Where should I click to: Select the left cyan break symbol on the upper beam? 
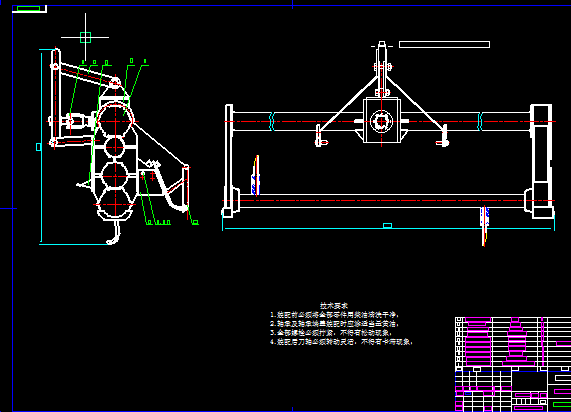coord(272,121)
